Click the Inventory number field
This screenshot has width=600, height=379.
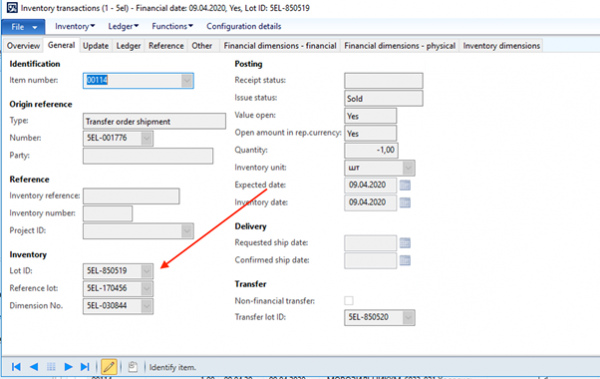coord(108,214)
